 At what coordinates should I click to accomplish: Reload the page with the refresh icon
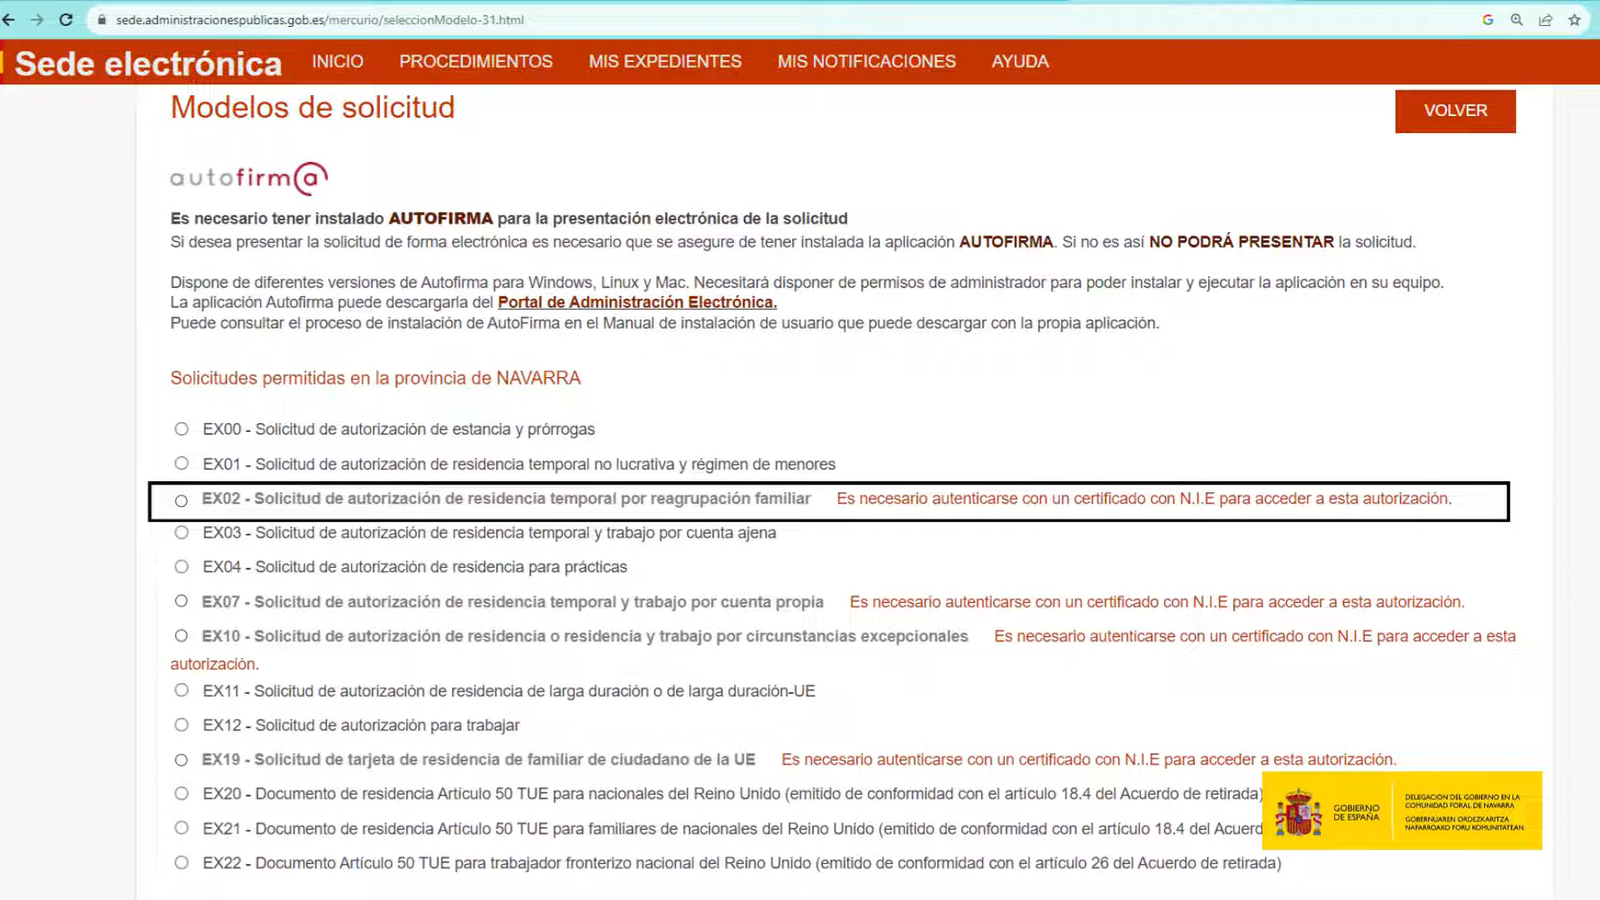(x=66, y=19)
